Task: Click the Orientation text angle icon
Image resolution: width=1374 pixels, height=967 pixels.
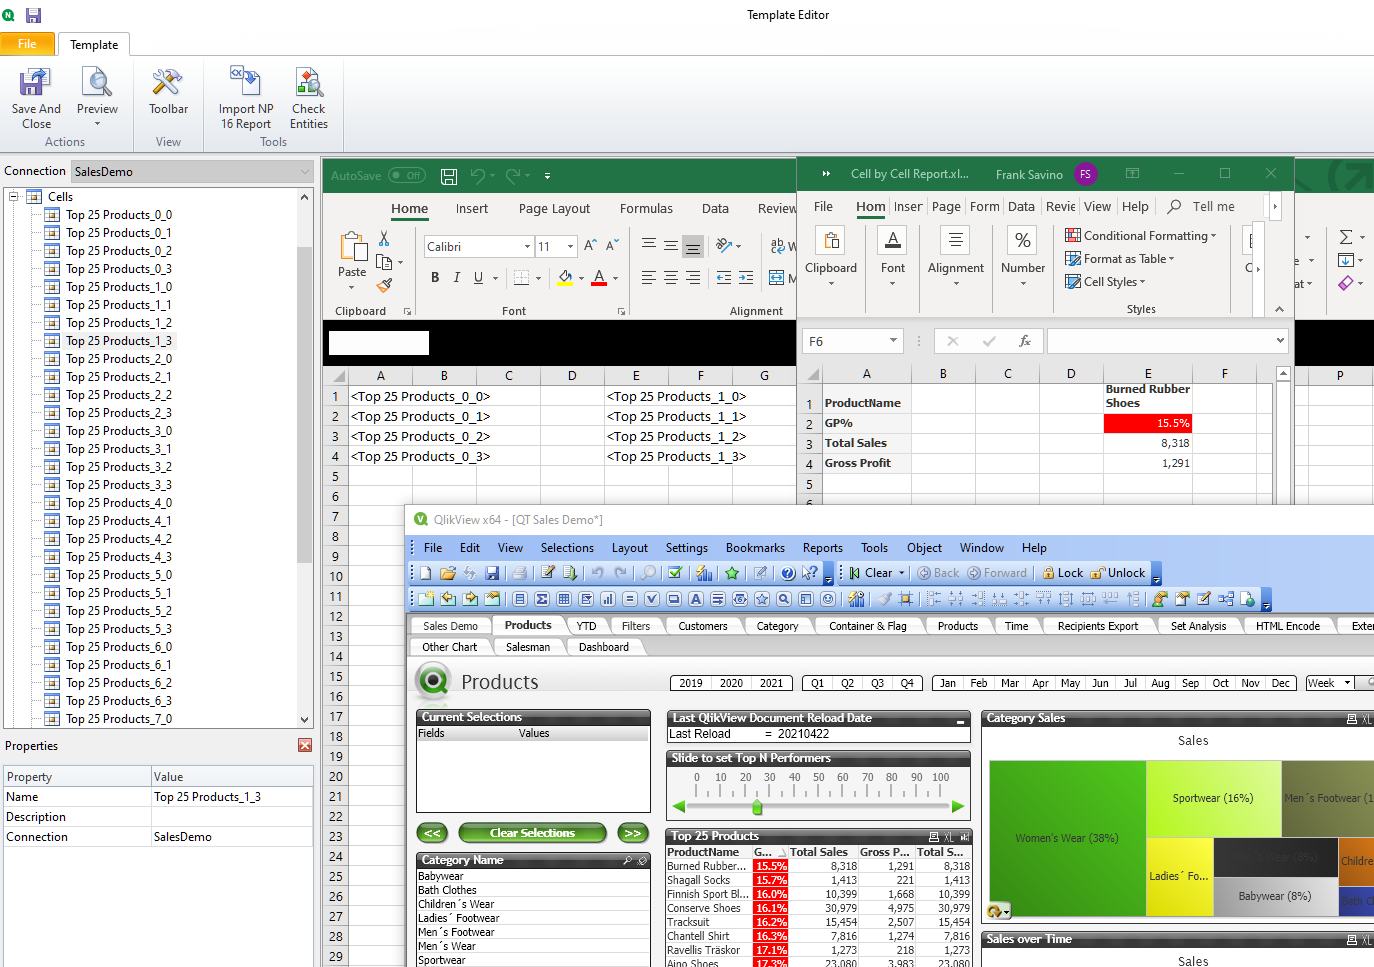Action: point(724,245)
